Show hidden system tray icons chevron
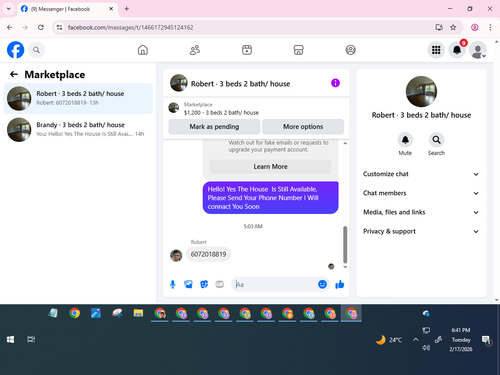Viewport: 500px width, 375px height. click(415, 340)
